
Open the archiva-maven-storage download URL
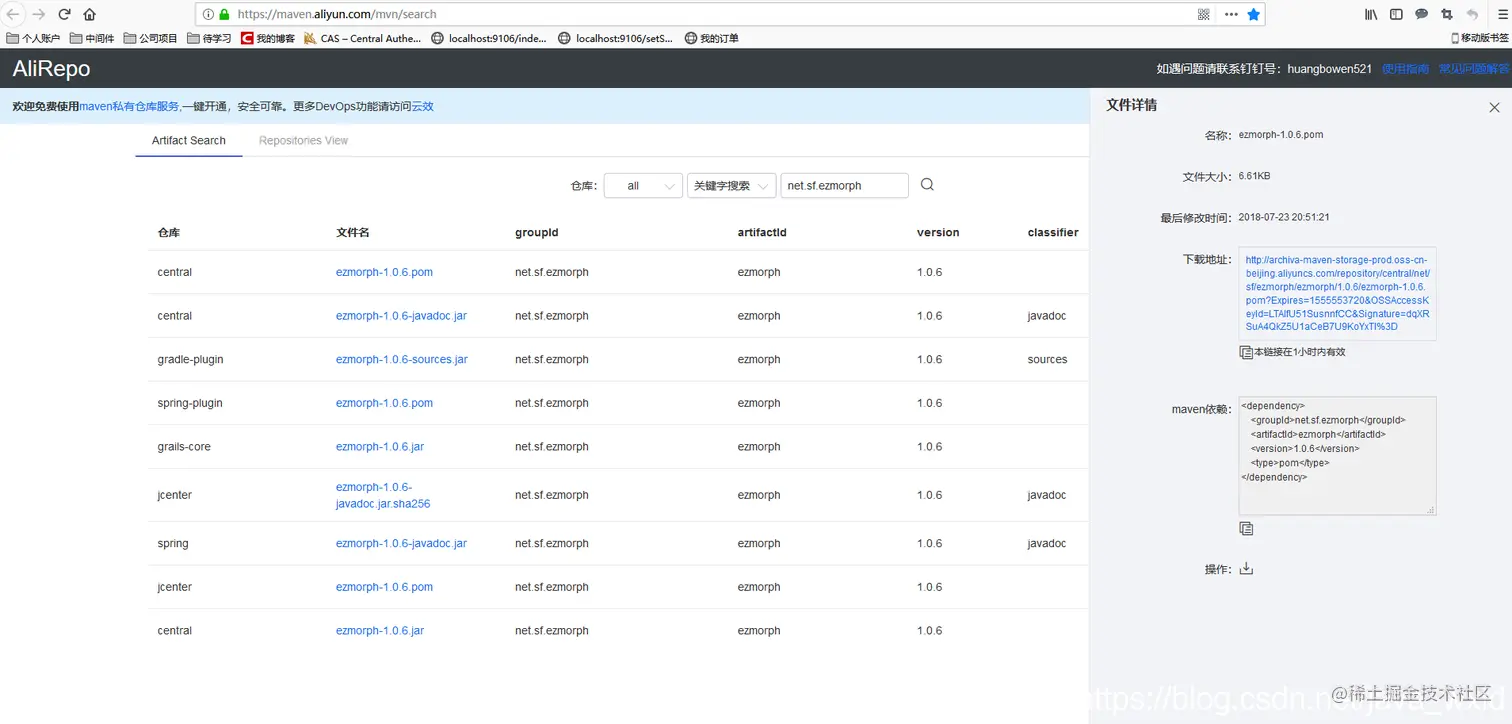click(x=1337, y=293)
